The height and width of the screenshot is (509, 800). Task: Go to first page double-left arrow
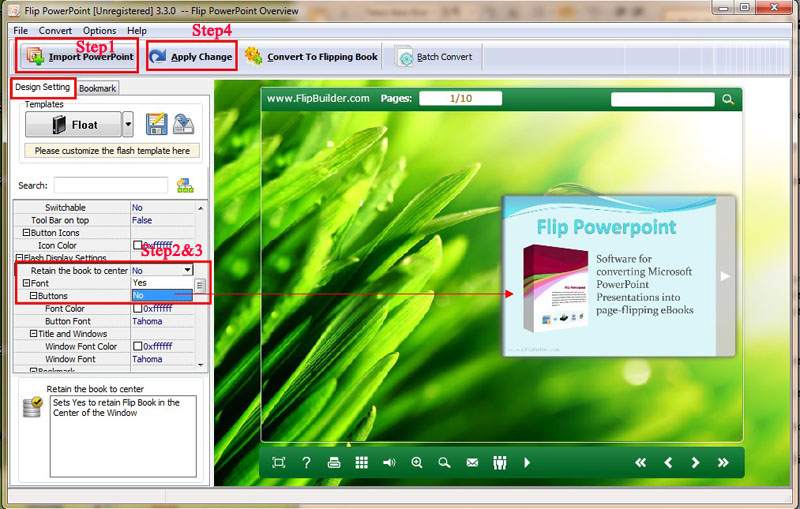click(640, 463)
